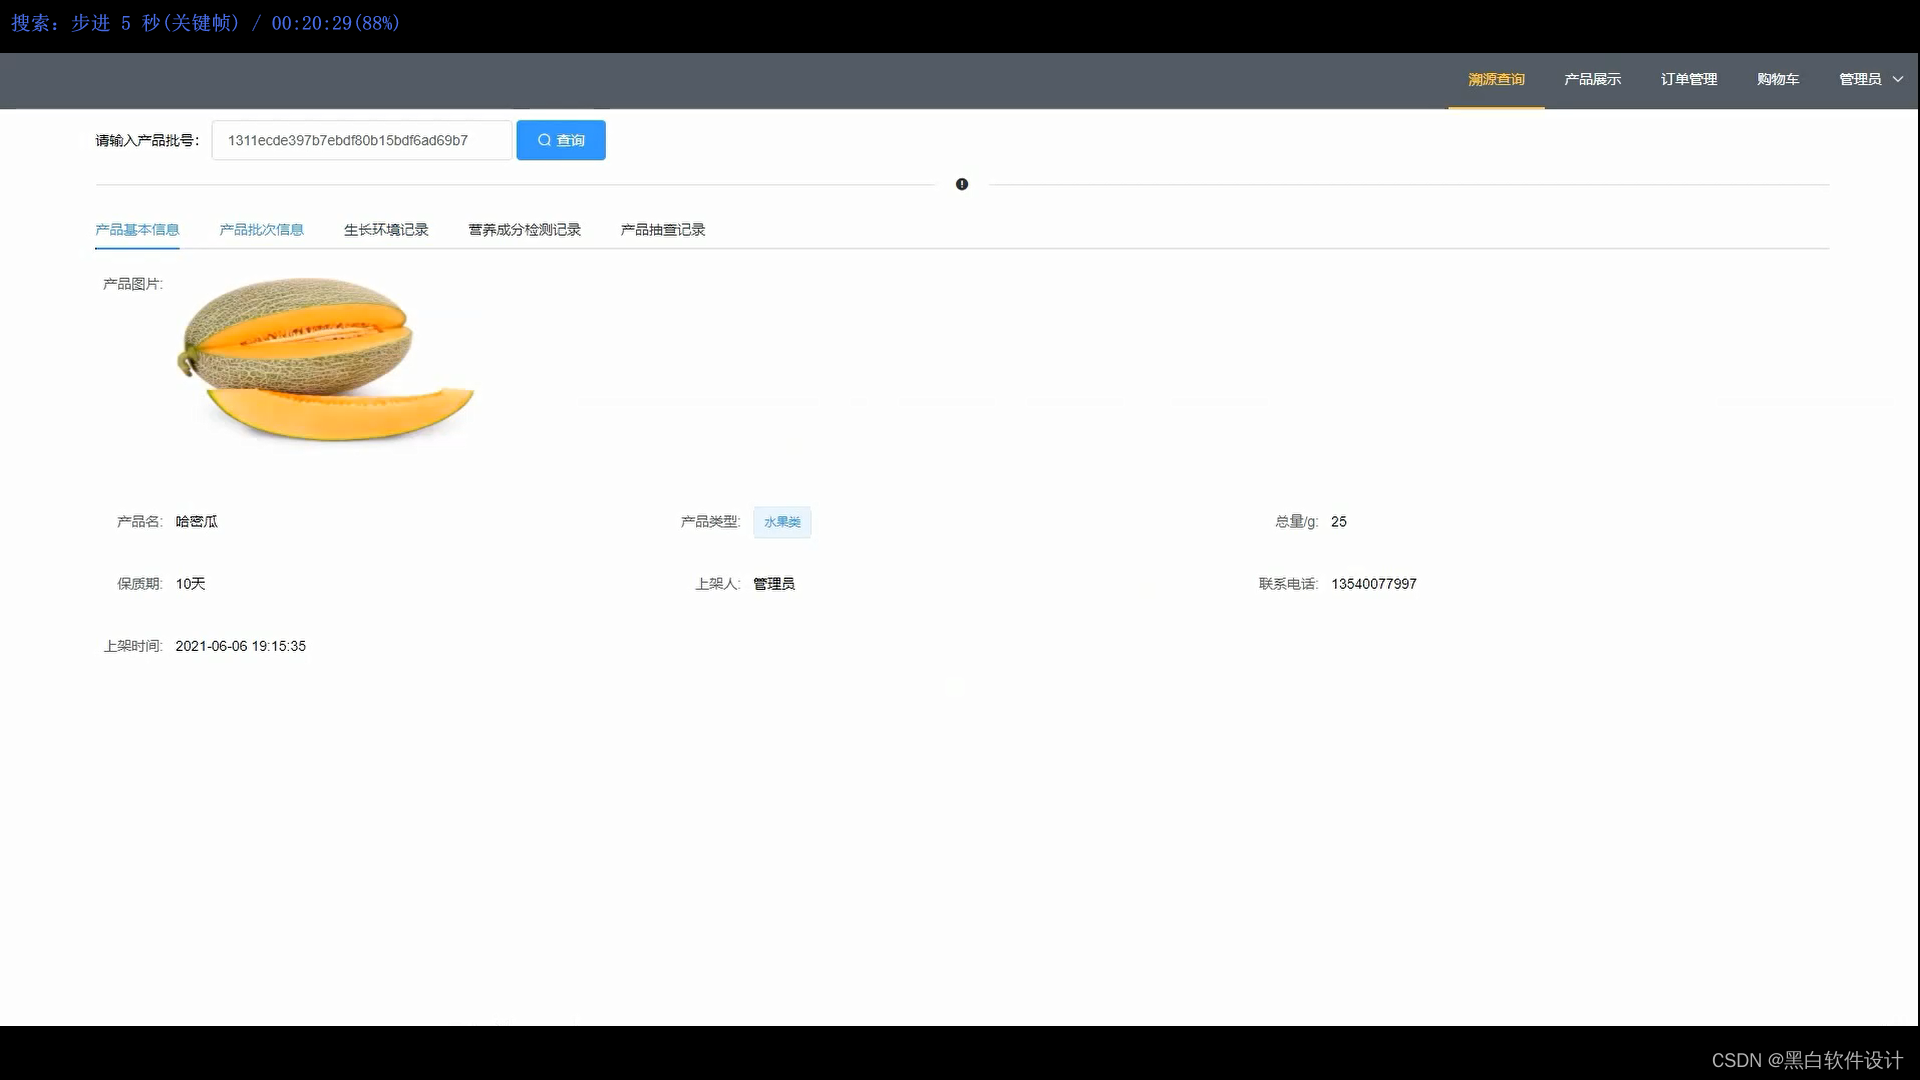Screen dimensions: 1920x1080
Task: Open the 产品抽查记录 tab
Action: [663, 230]
